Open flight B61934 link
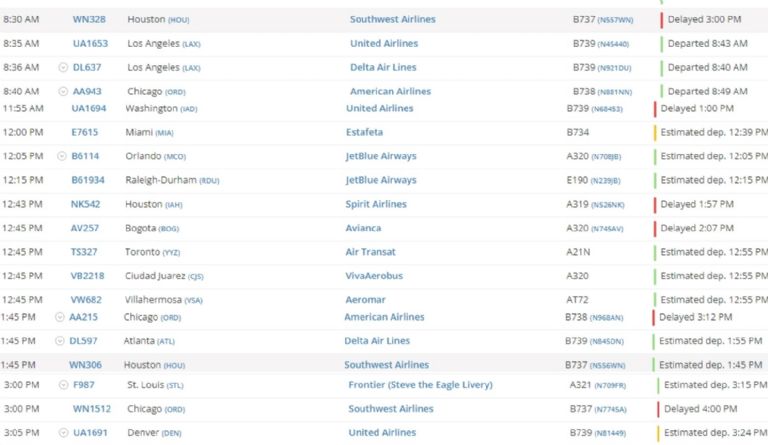Image resolution: width=768 pixels, height=445 pixels. click(88, 180)
